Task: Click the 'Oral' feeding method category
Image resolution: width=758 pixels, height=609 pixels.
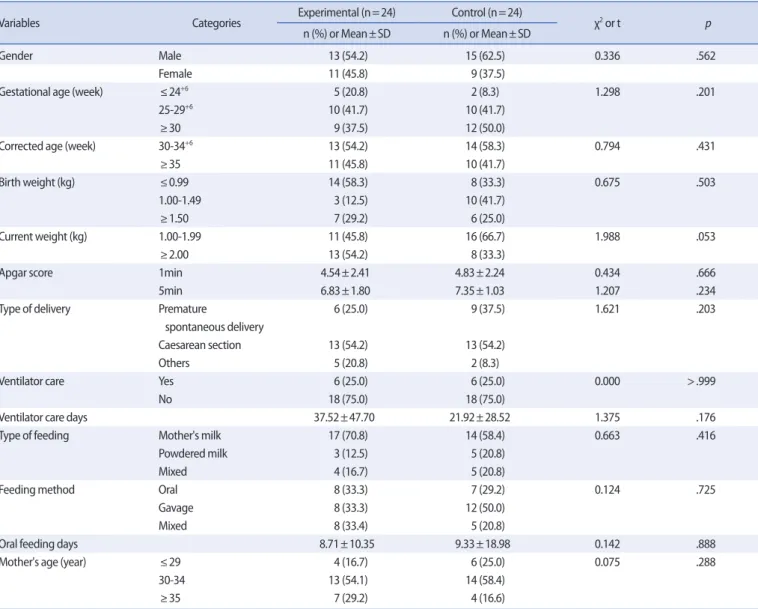Action: [168, 490]
